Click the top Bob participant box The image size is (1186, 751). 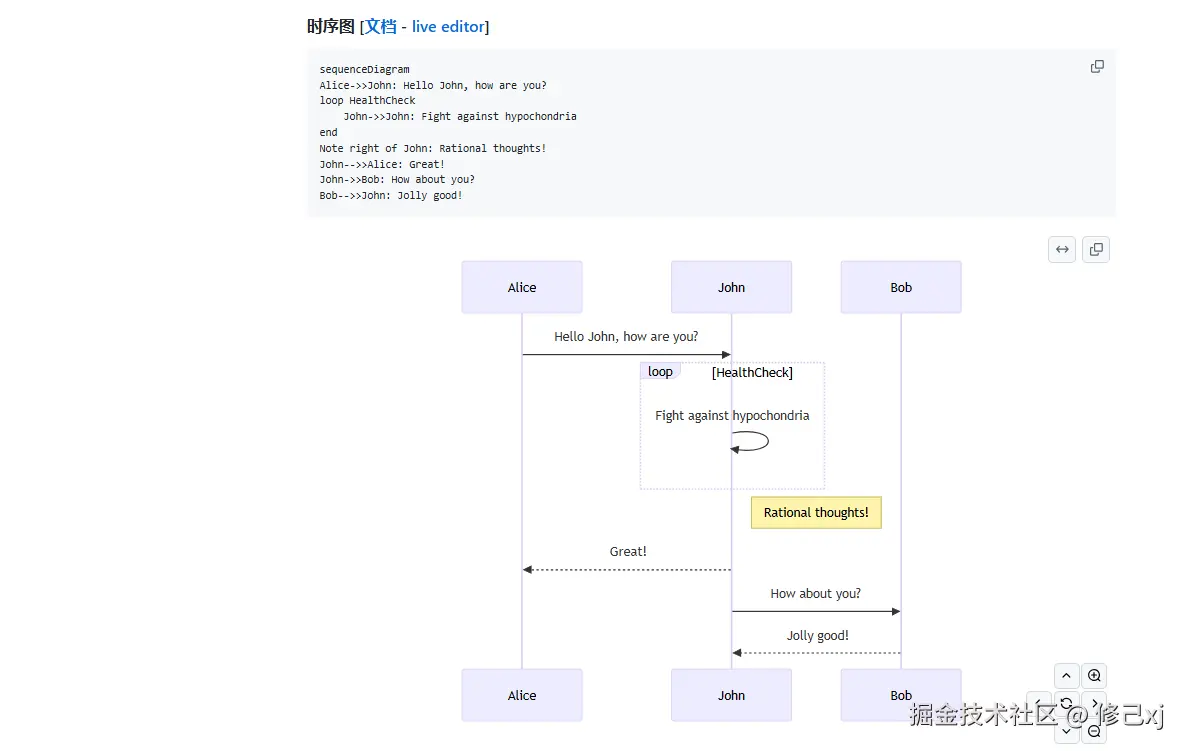901,287
